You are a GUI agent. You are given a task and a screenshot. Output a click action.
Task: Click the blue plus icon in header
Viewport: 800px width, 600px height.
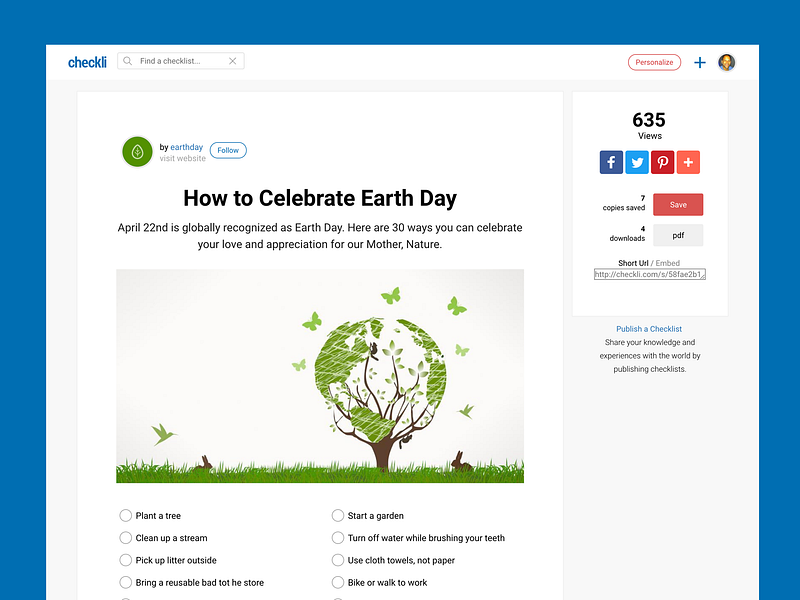[x=700, y=62]
